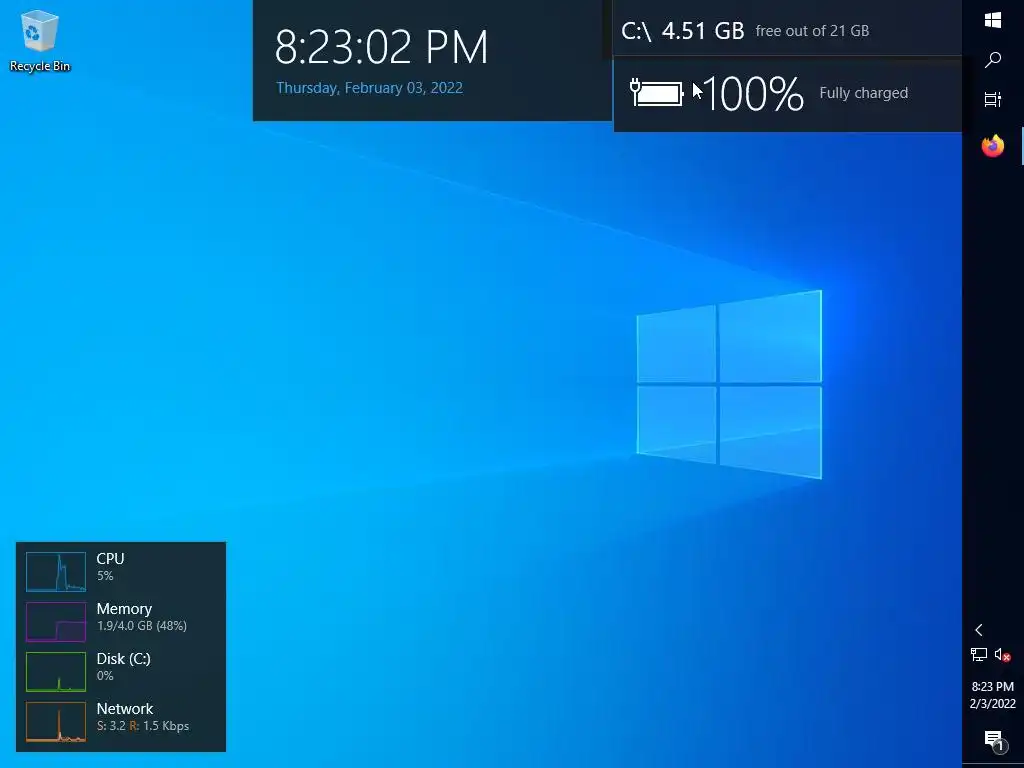This screenshot has width=1024, height=768.
Task: Click the battery plug icon in widget
Action: pos(656,93)
